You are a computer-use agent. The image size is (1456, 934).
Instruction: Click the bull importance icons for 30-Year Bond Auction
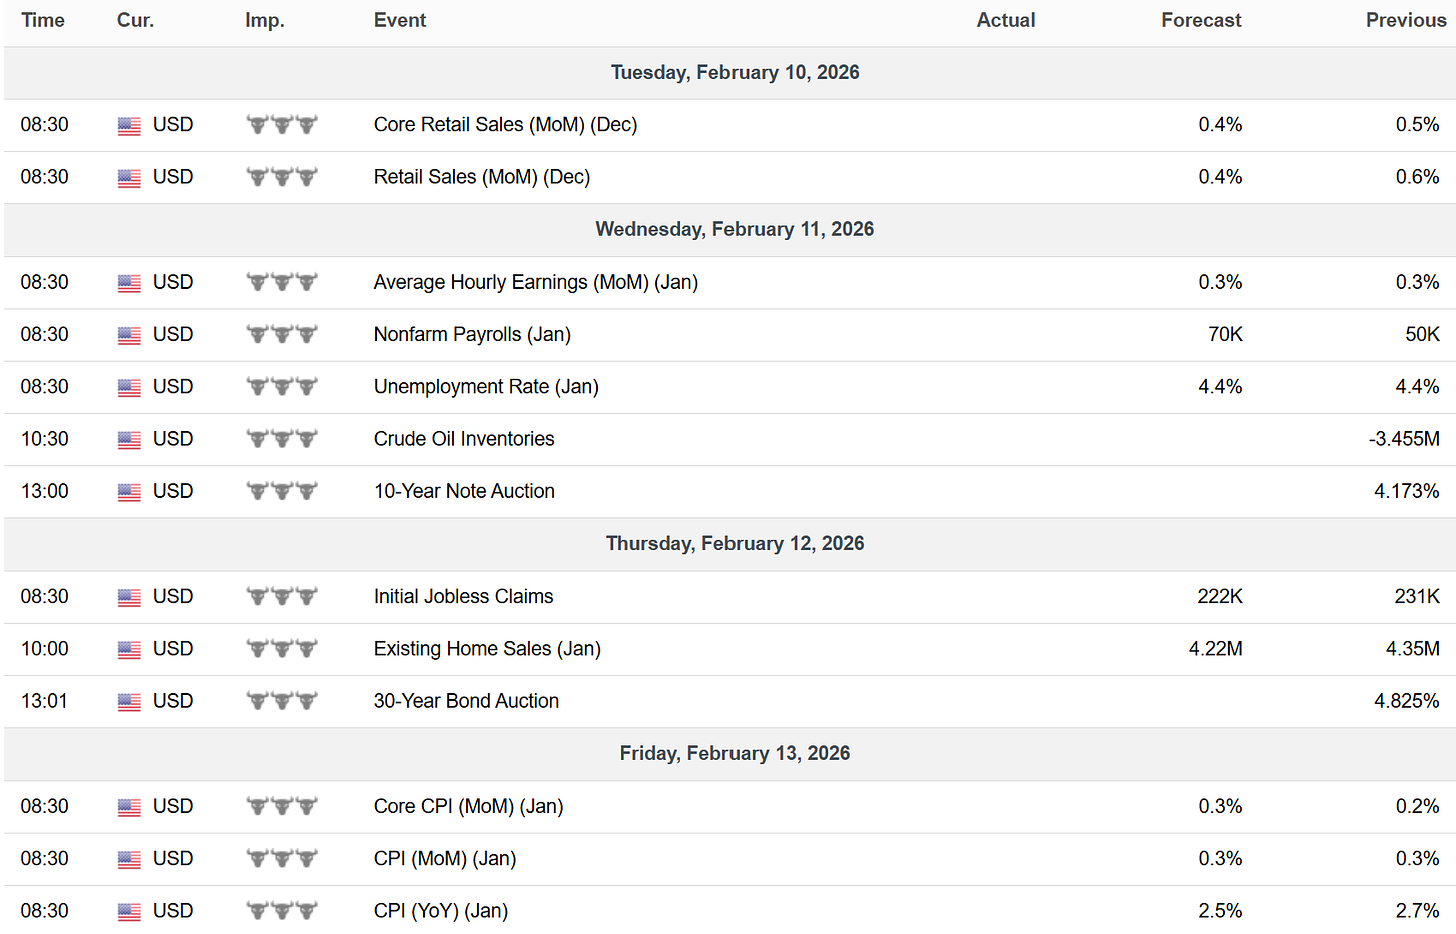coord(282,701)
